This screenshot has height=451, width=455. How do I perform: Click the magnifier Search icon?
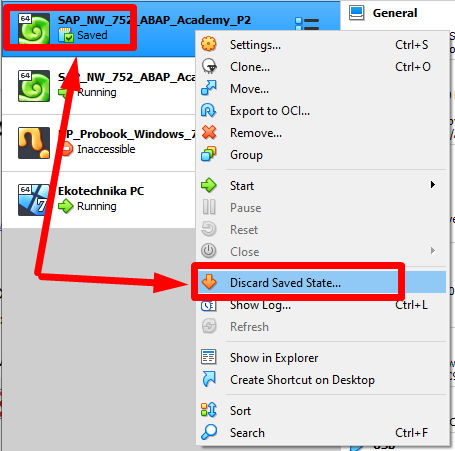[209, 432]
